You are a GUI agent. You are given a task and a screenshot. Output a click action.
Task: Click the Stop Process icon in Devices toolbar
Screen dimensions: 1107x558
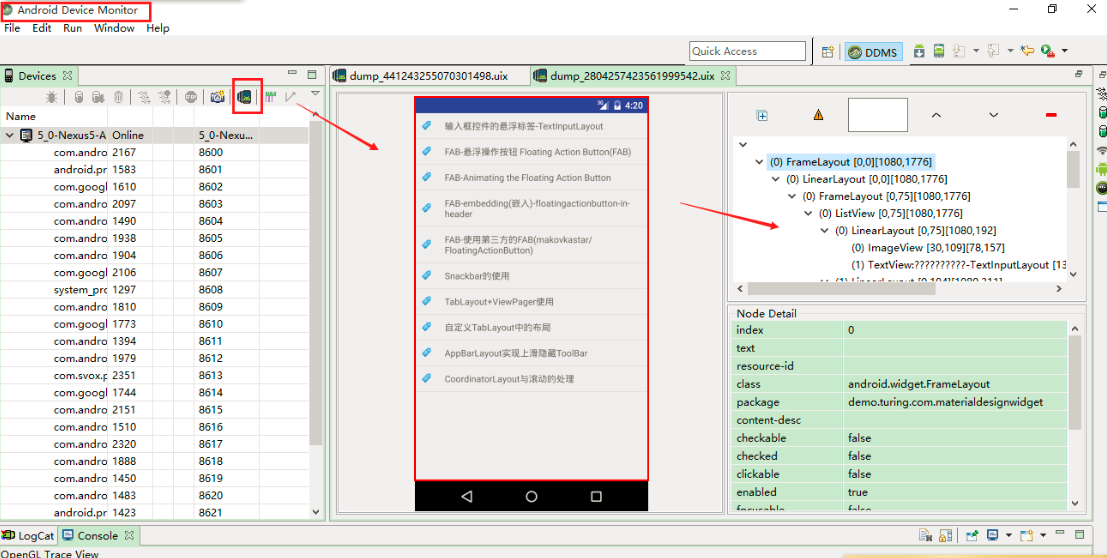(190, 97)
